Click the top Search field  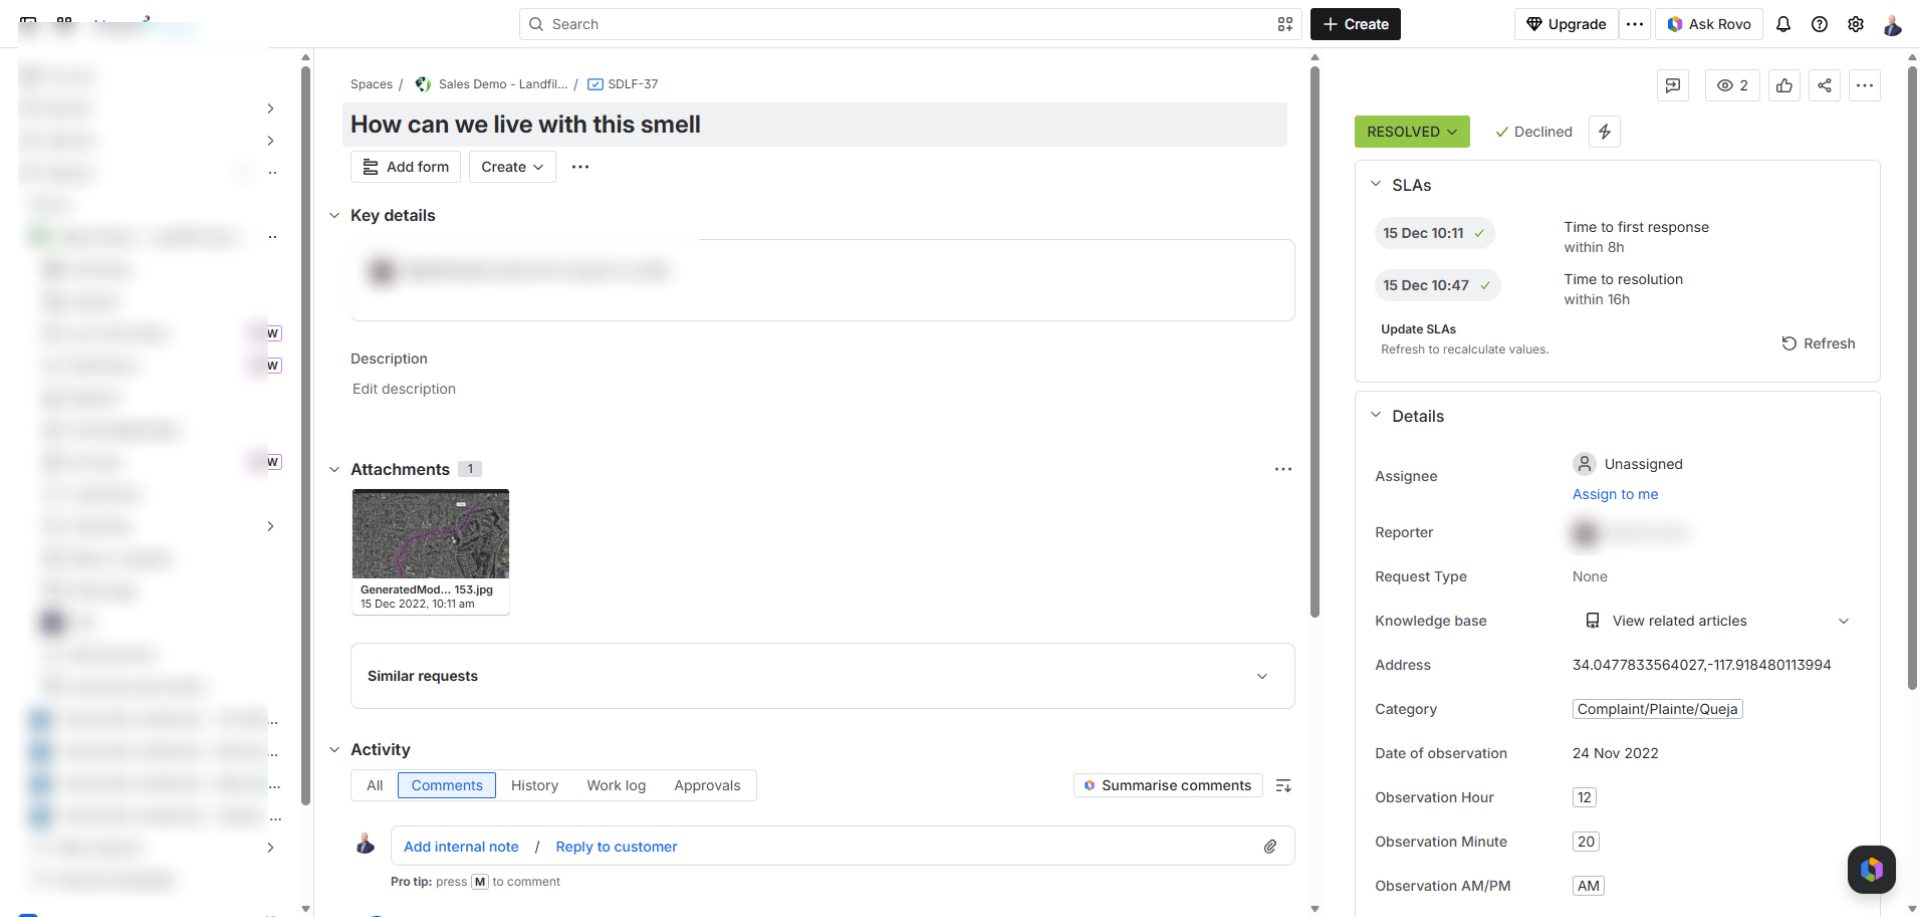[x=909, y=24]
